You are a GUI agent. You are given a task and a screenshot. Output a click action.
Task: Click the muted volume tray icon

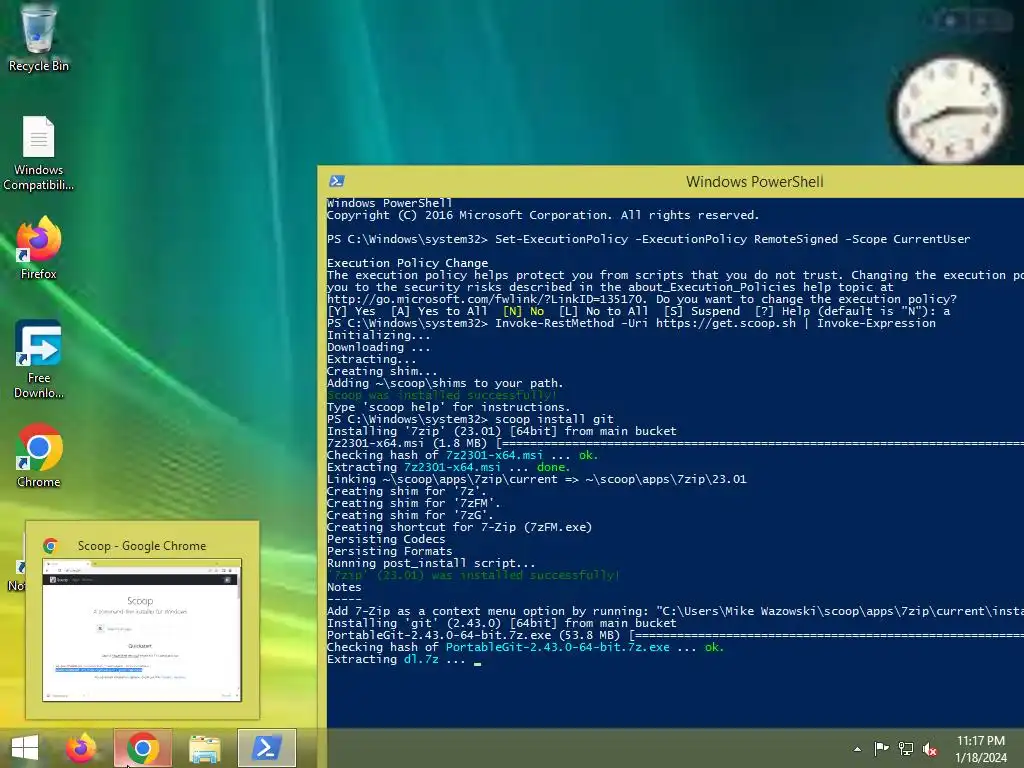tap(930, 748)
